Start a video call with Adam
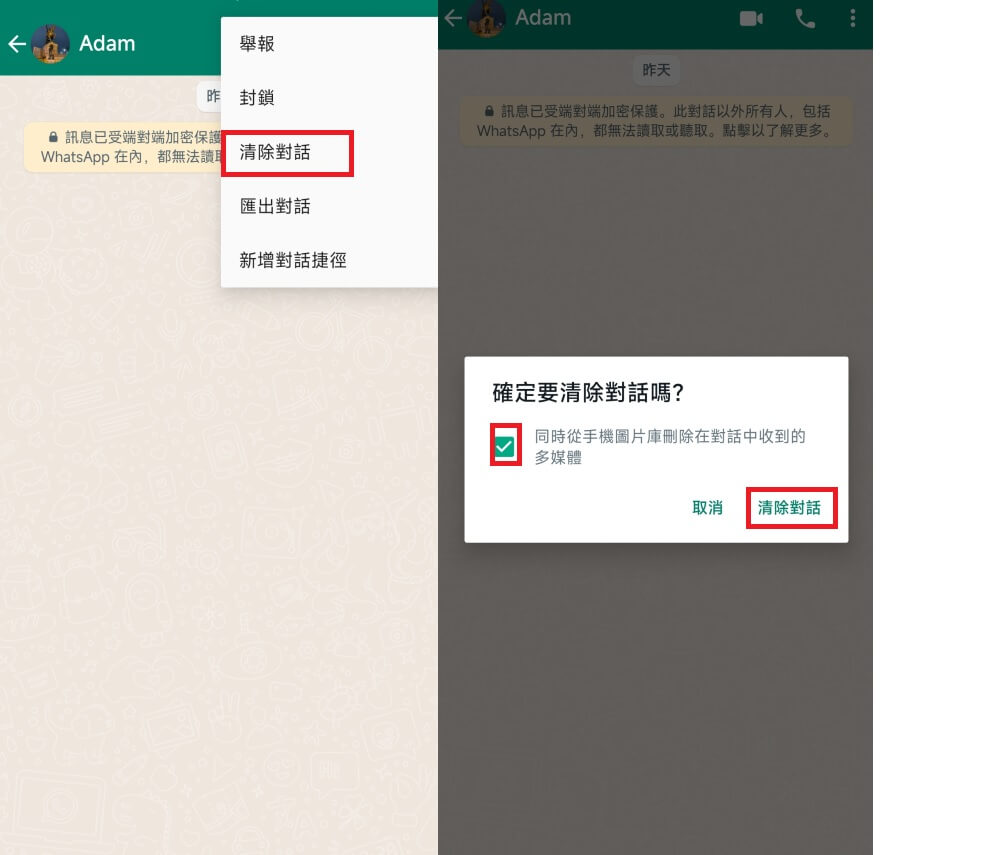Viewport: 1000px width, 855px height. click(x=750, y=17)
